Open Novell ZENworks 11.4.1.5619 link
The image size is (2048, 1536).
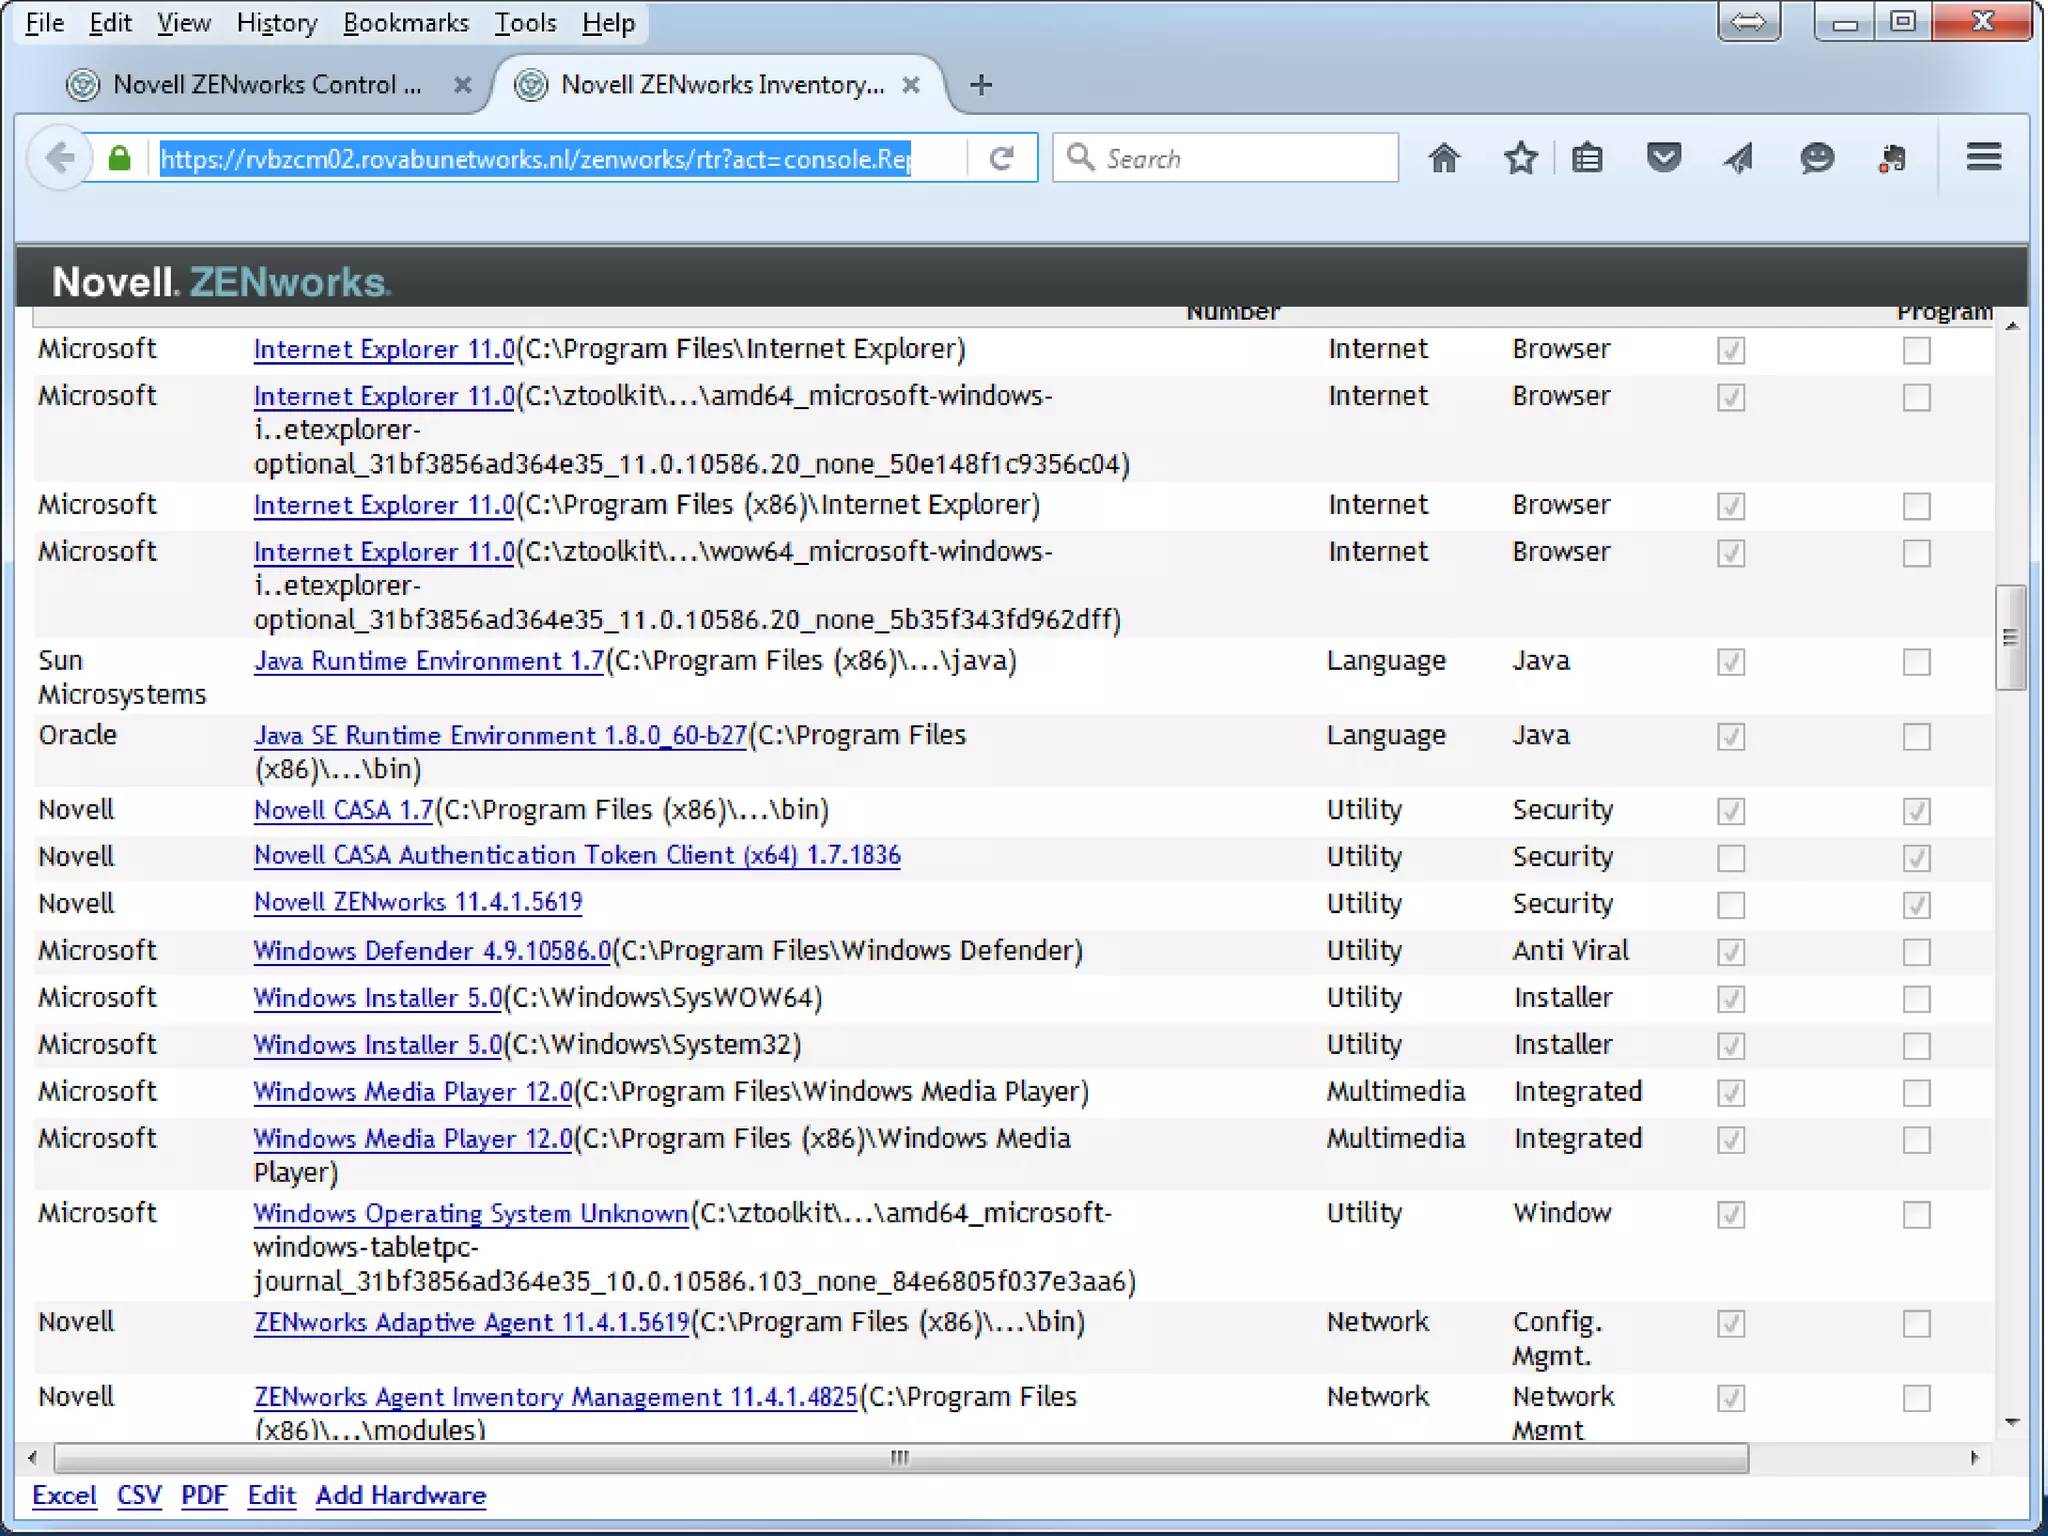tap(418, 902)
